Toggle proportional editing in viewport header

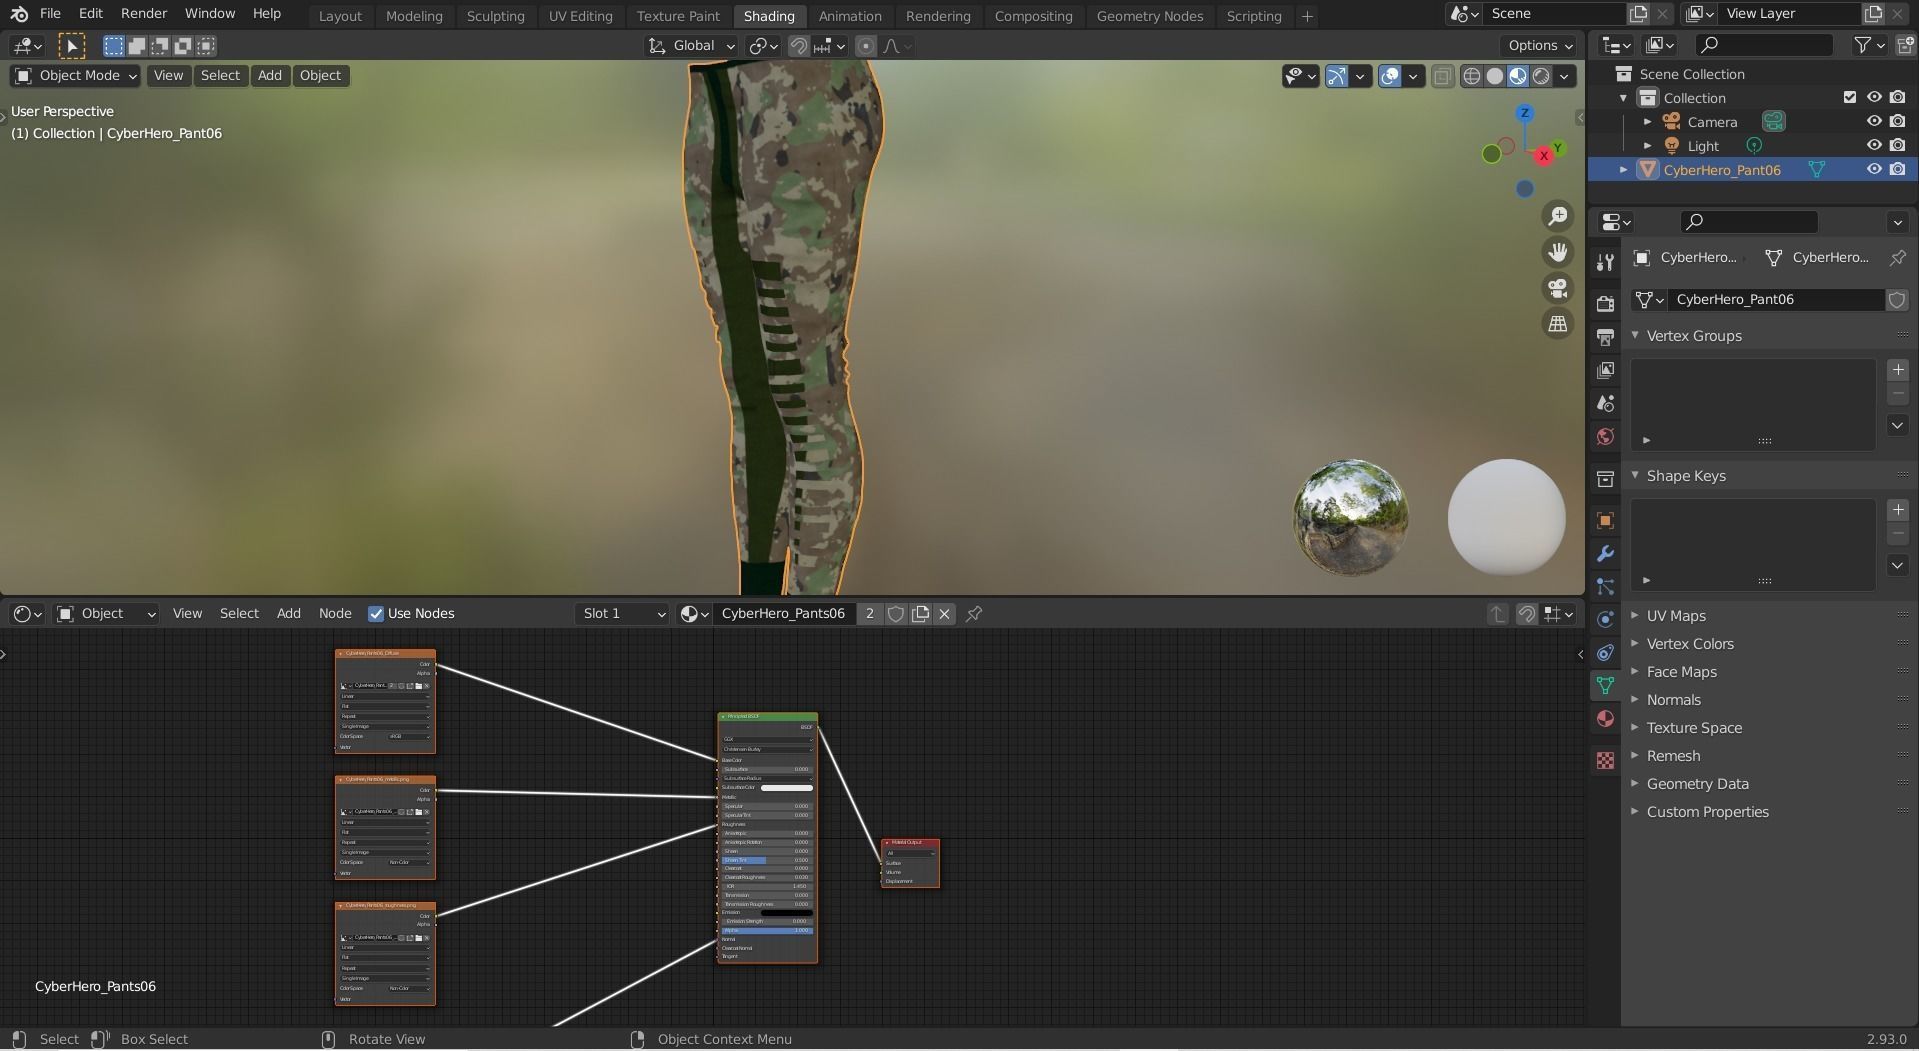coord(866,46)
